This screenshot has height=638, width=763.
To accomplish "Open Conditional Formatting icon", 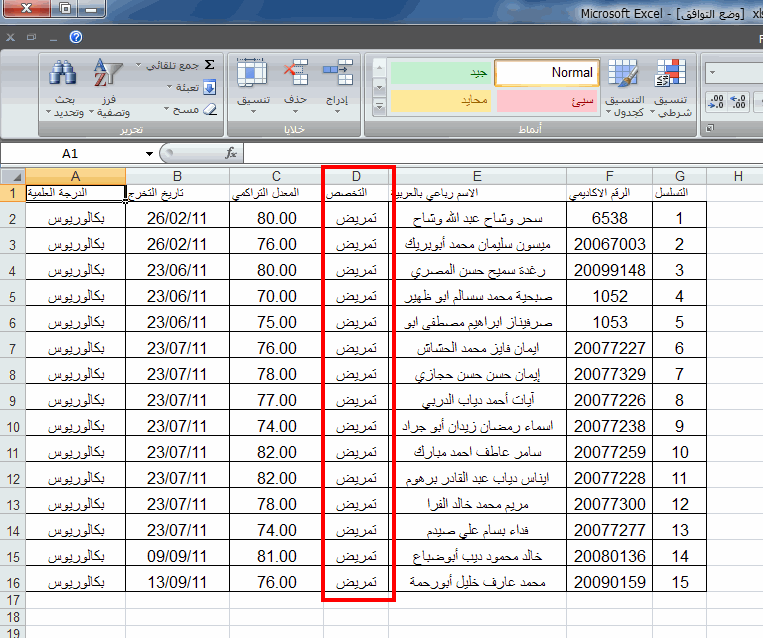I will [x=671, y=73].
